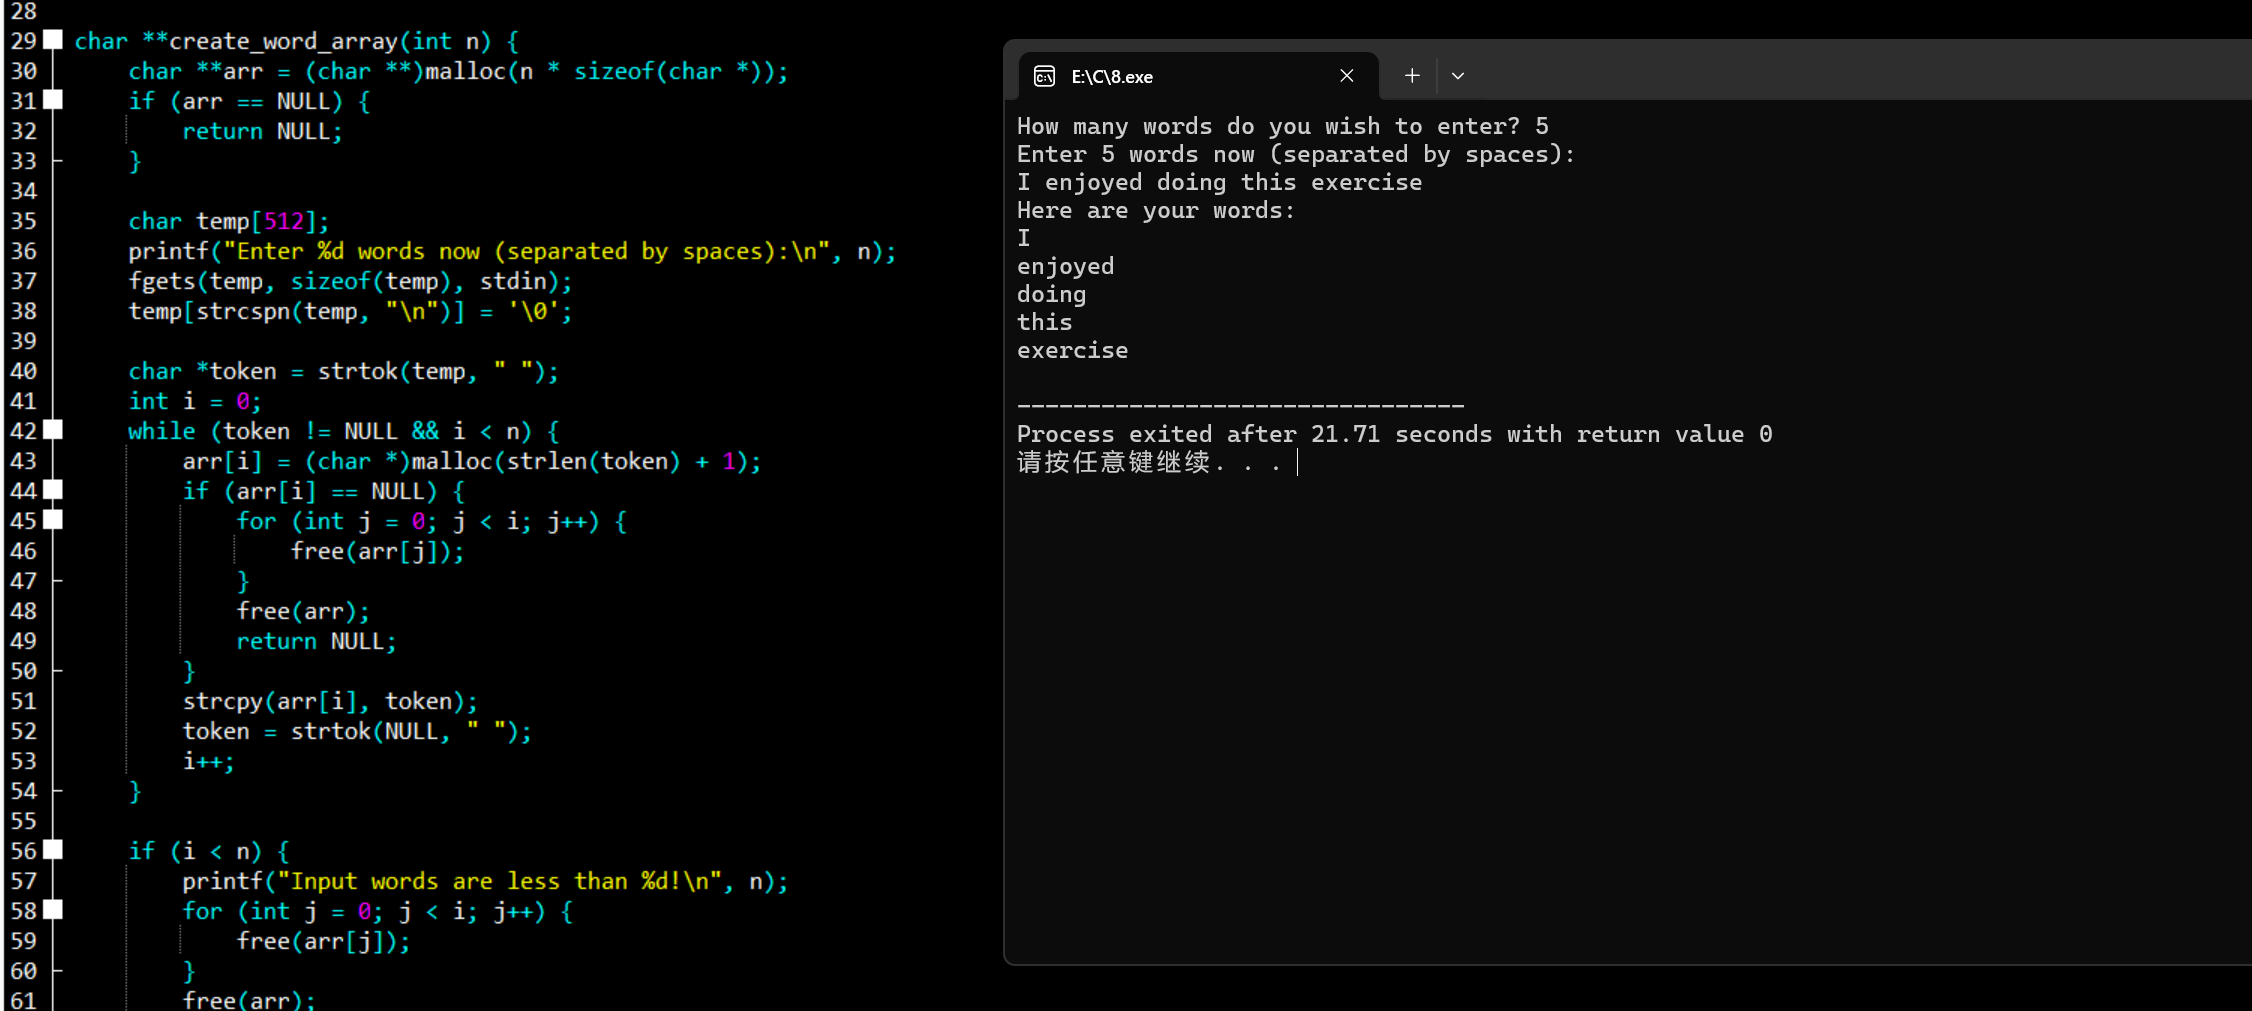Open the terminal new-tab dropdown chevron
Viewport: 2252px width, 1011px height.
pyautogui.click(x=1458, y=76)
